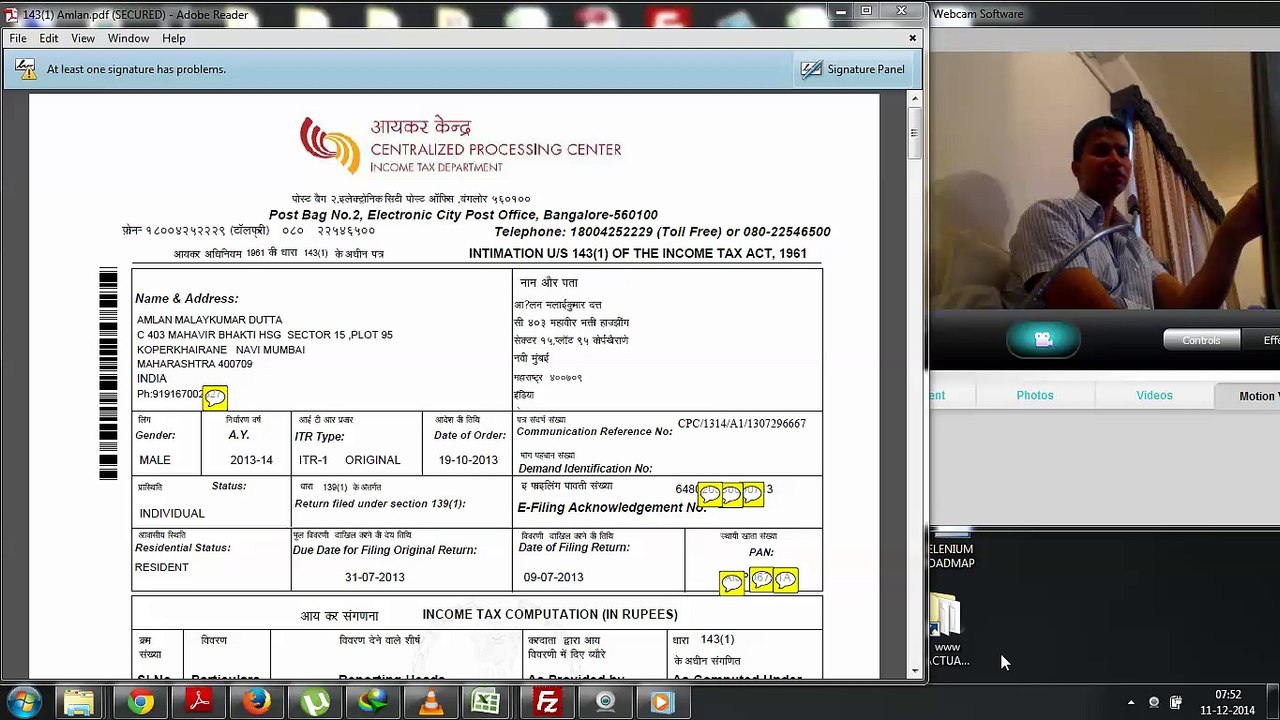Click the Signature Panel pen icon
The width and height of the screenshot is (1280, 720).
(x=811, y=69)
